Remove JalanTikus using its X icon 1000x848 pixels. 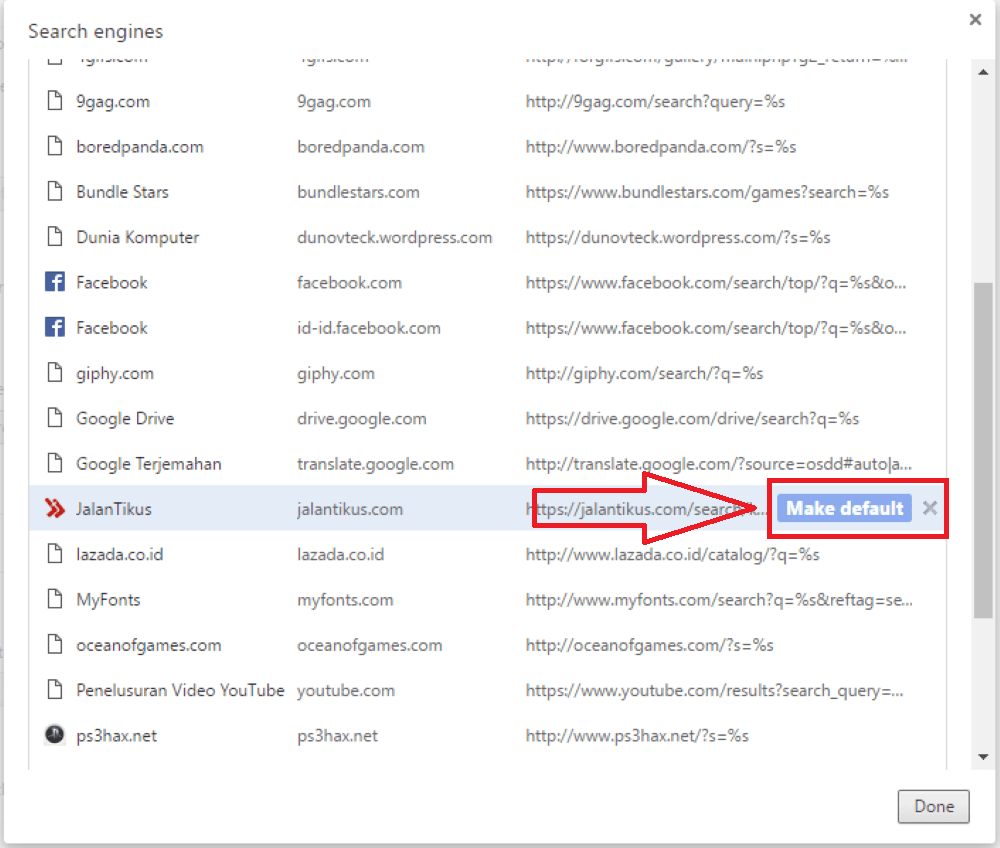930,508
